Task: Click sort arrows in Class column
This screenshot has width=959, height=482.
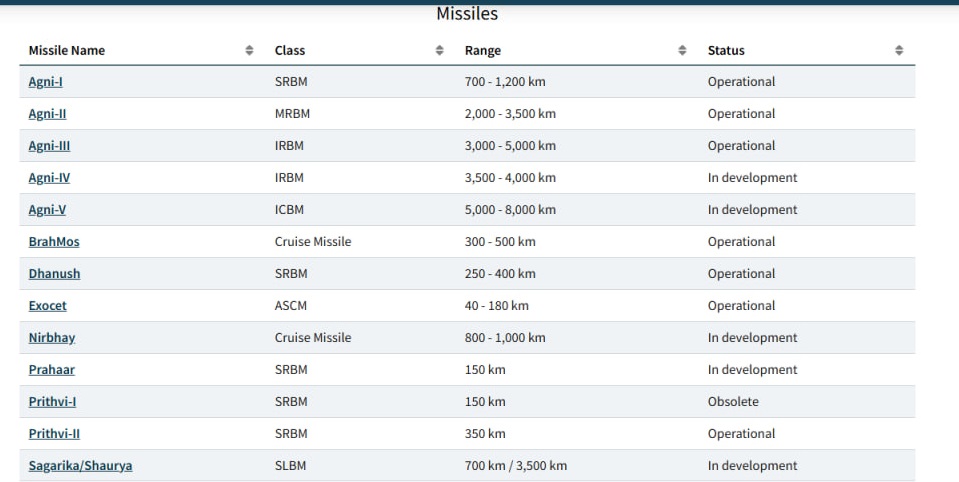Action: (439, 50)
